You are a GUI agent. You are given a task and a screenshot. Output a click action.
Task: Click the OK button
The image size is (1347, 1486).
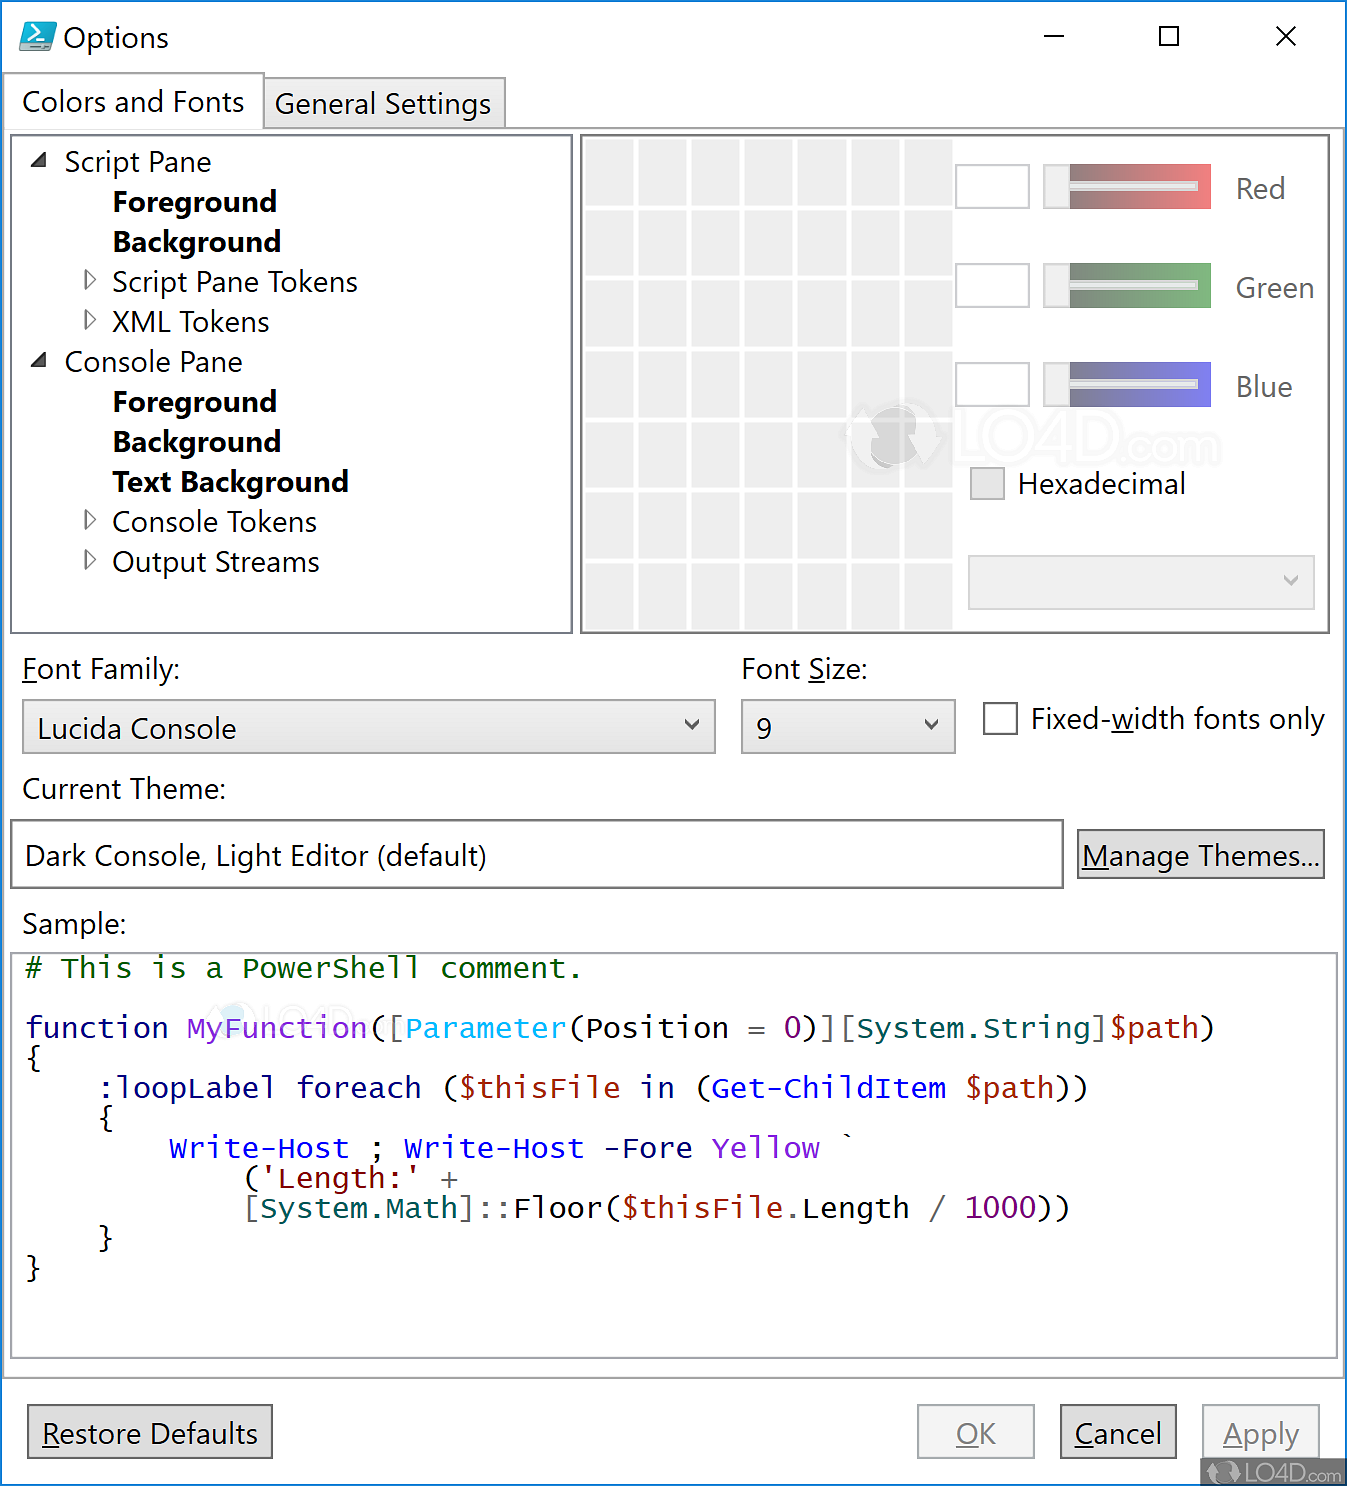tap(976, 1432)
